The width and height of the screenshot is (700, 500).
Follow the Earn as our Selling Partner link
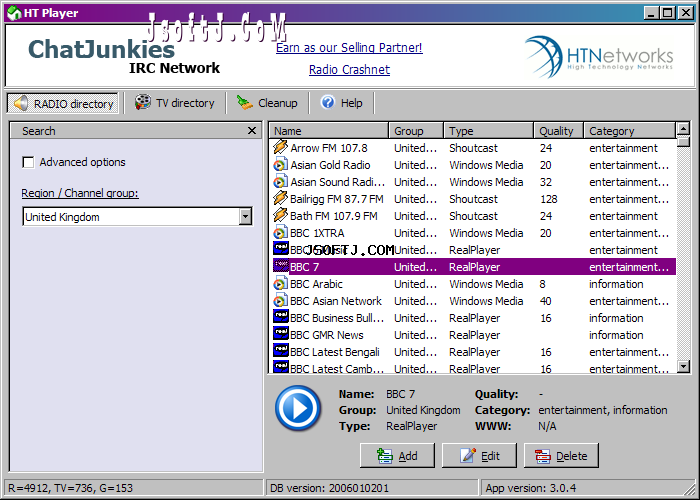(x=349, y=47)
